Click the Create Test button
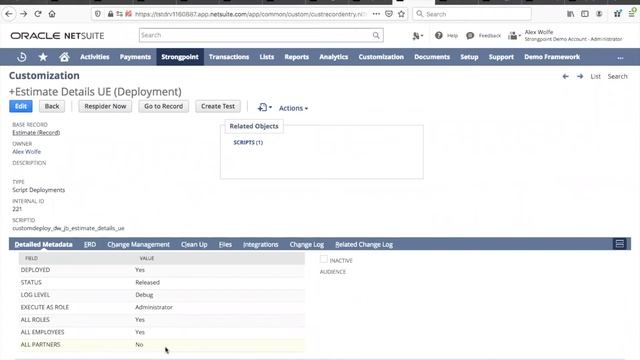This screenshot has height=360, width=640. [x=218, y=106]
